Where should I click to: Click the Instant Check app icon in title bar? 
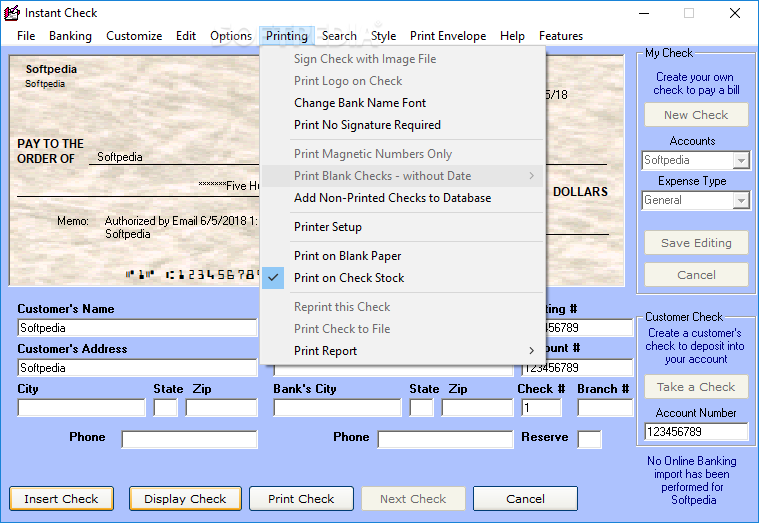pos(12,13)
